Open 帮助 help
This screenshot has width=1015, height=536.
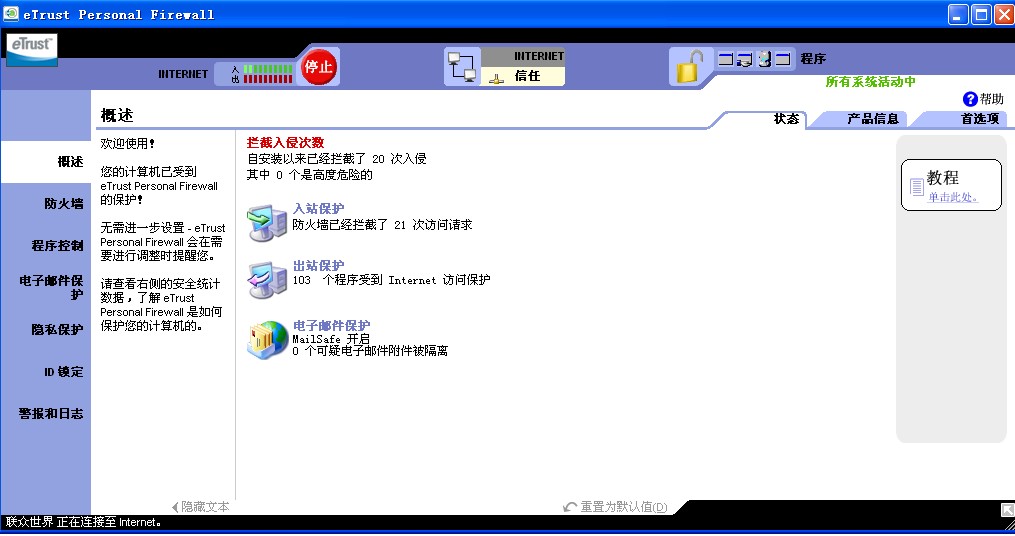tap(991, 99)
